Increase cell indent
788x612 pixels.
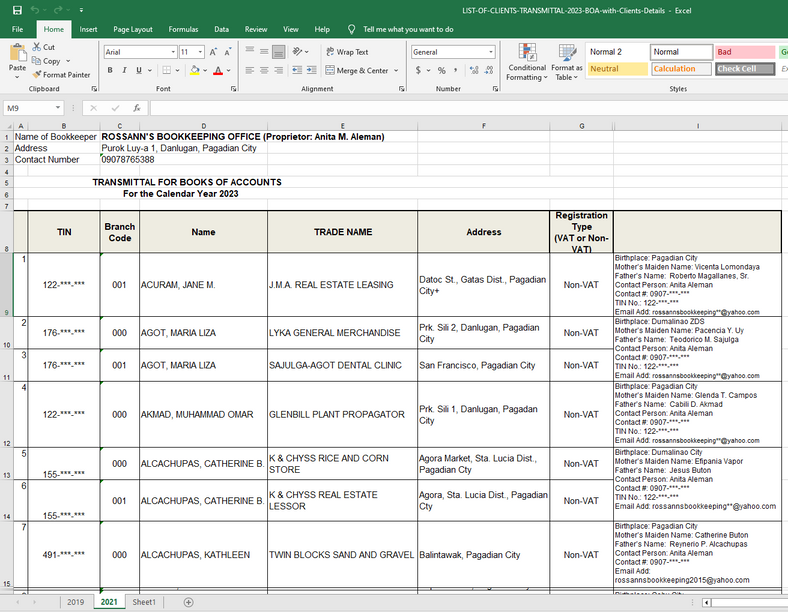(312, 70)
